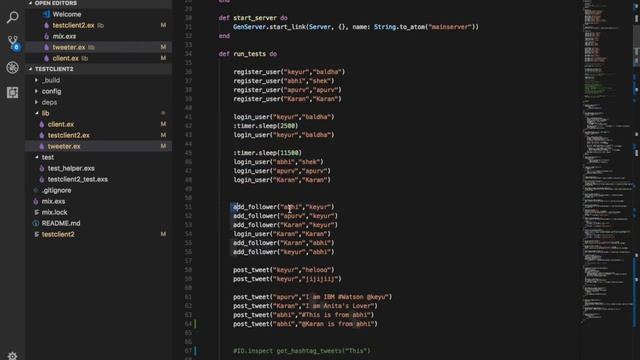This screenshot has height=360, width=640.
Task: Click the "I am IBM #Watson" tweet line
Action: coord(313,297)
